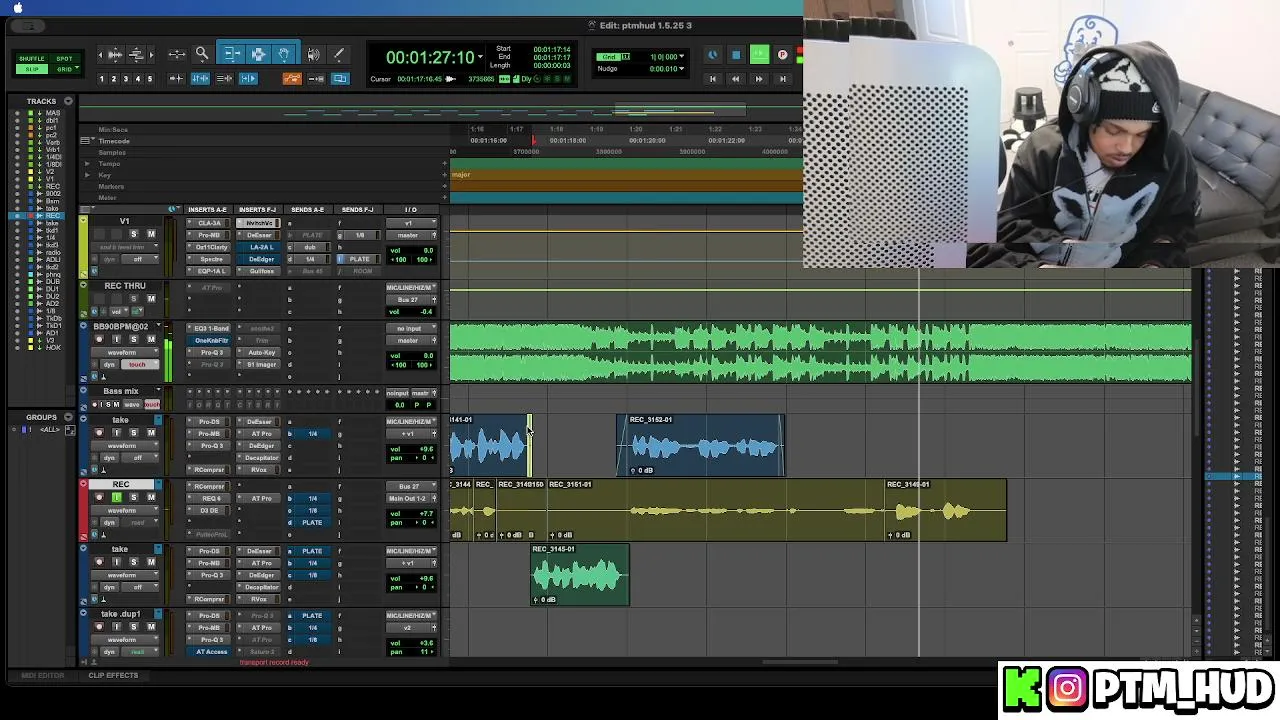The height and width of the screenshot is (720, 1280).
Task: Enable Slip edit mode
Action: [x=31, y=69]
